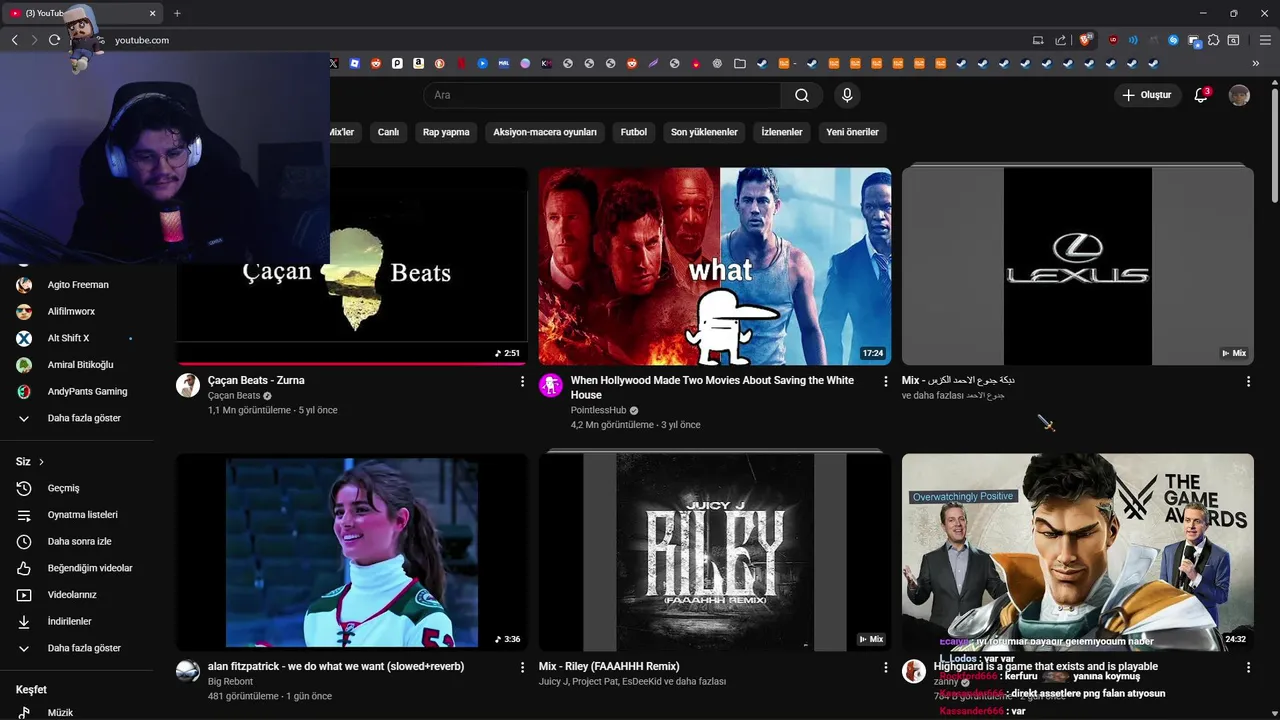This screenshot has width=1280, height=720.
Task: Click the browser forward arrow
Action: 34,40
